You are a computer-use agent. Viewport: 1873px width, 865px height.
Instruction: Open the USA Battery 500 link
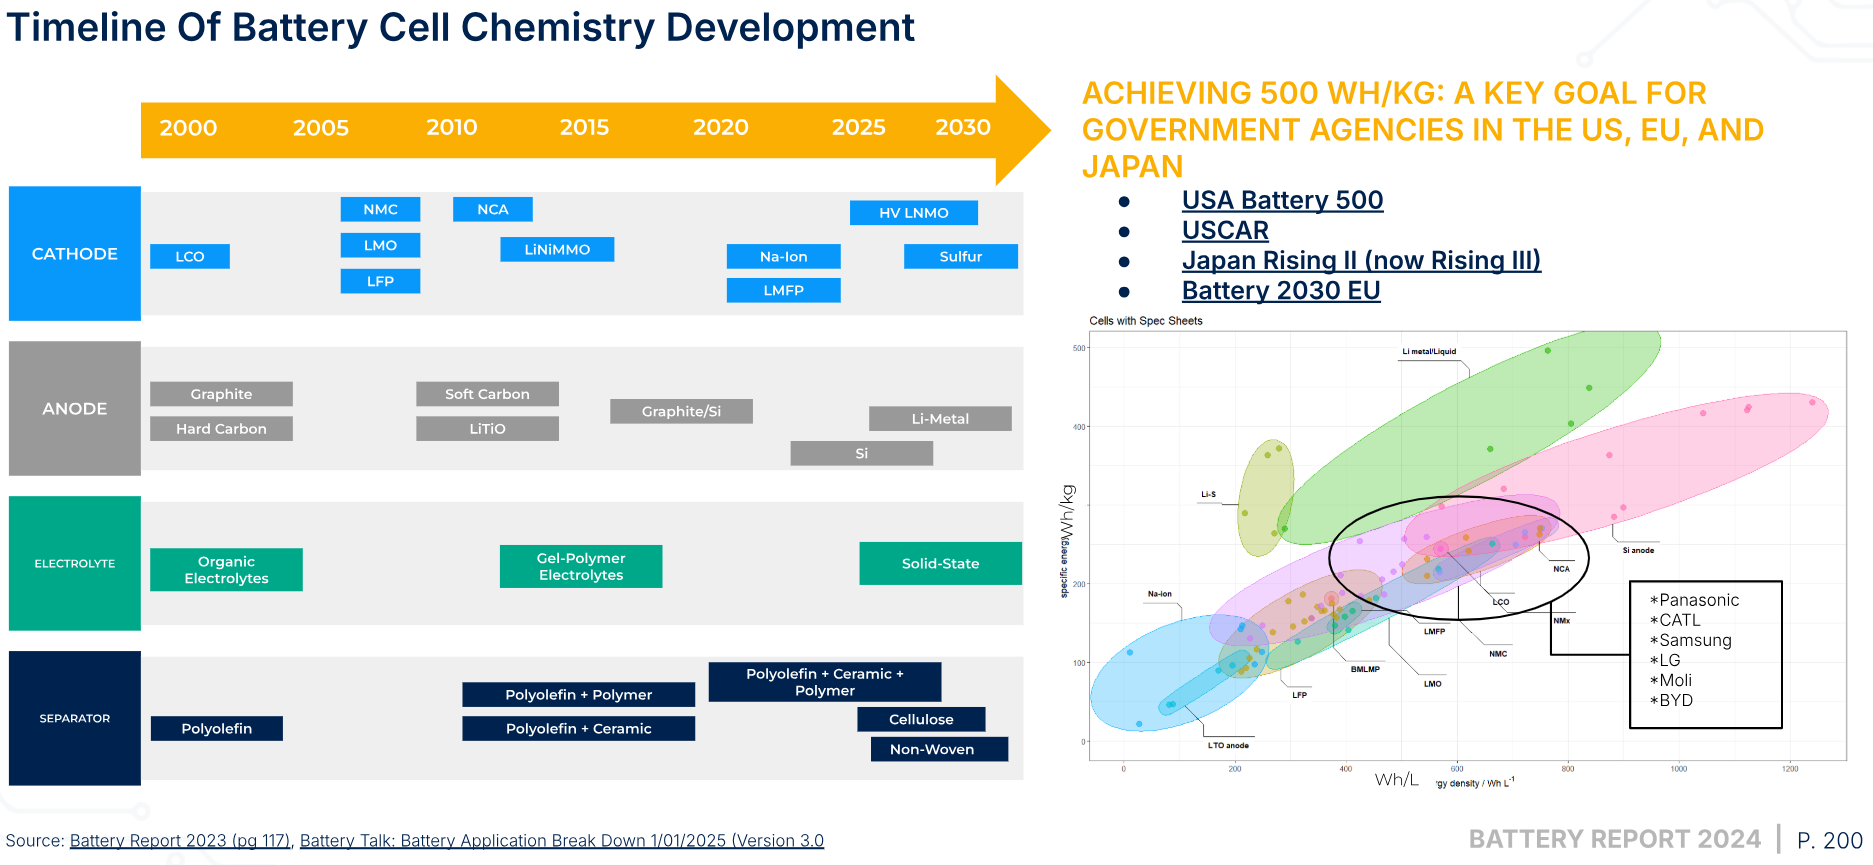coord(1282,201)
